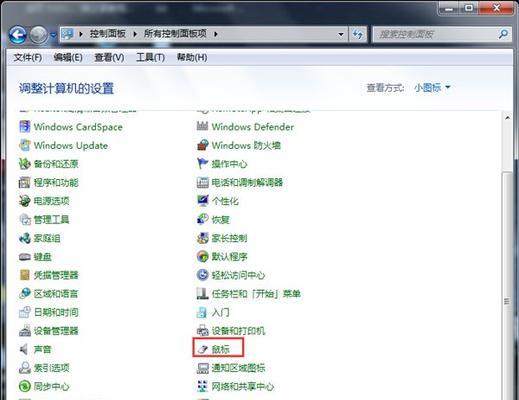Open the 鼠标 mouse settings link
The height and width of the screenshot is (400, 519).
221,349
